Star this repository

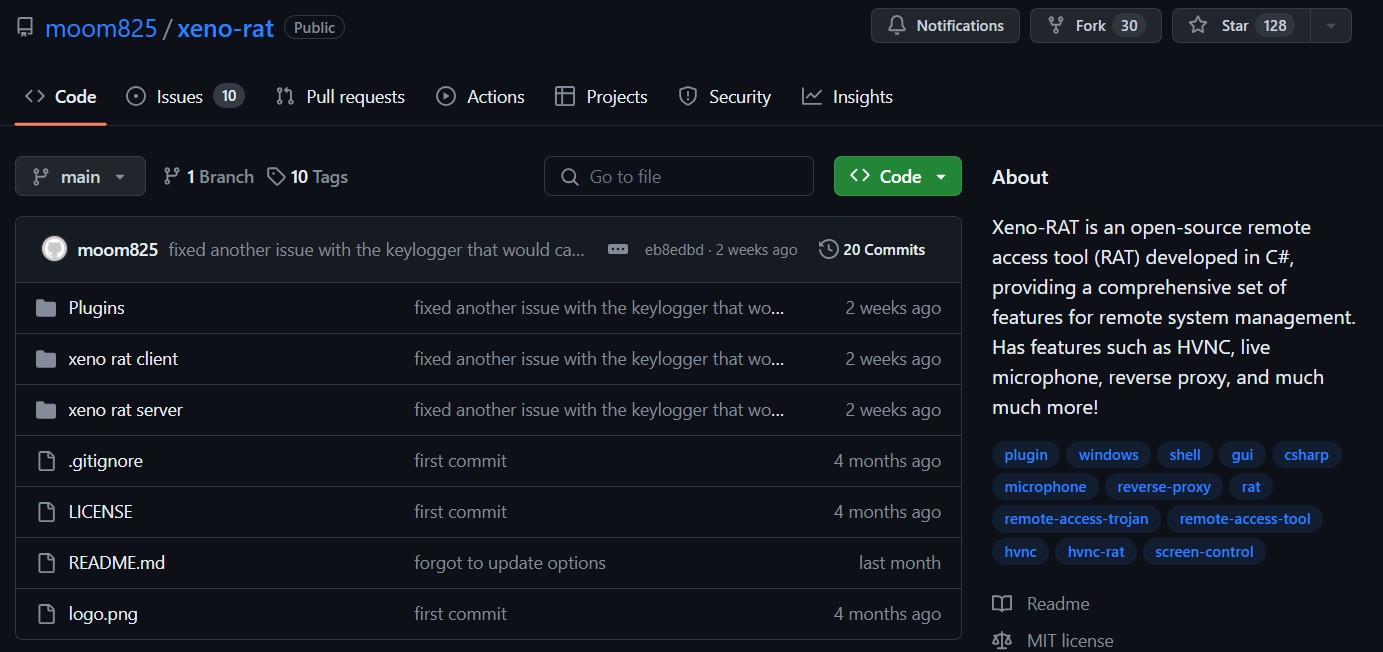pos(1240,26)
